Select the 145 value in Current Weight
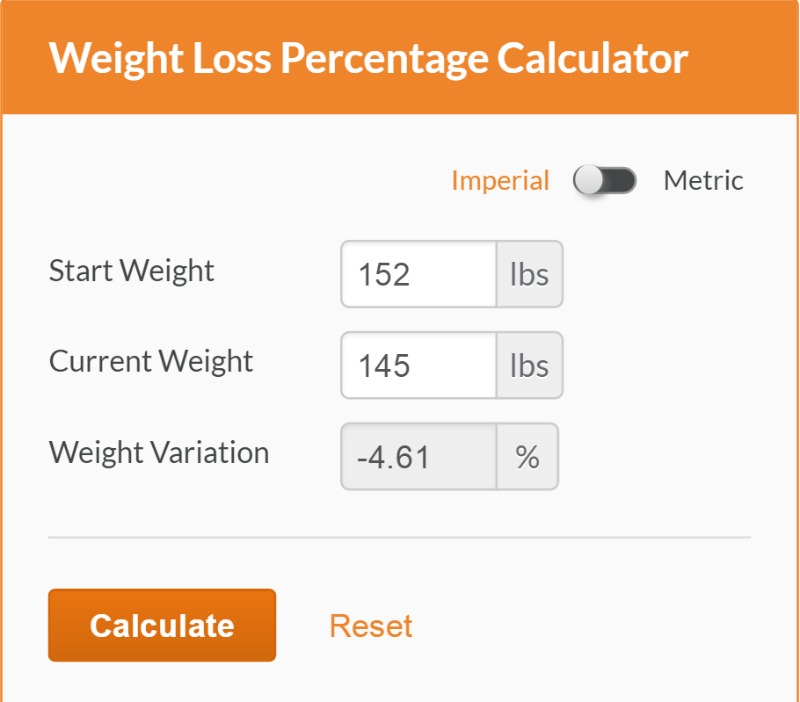Image resolution: width=800 pixels, height=702 pixels. tap(382, 365)
